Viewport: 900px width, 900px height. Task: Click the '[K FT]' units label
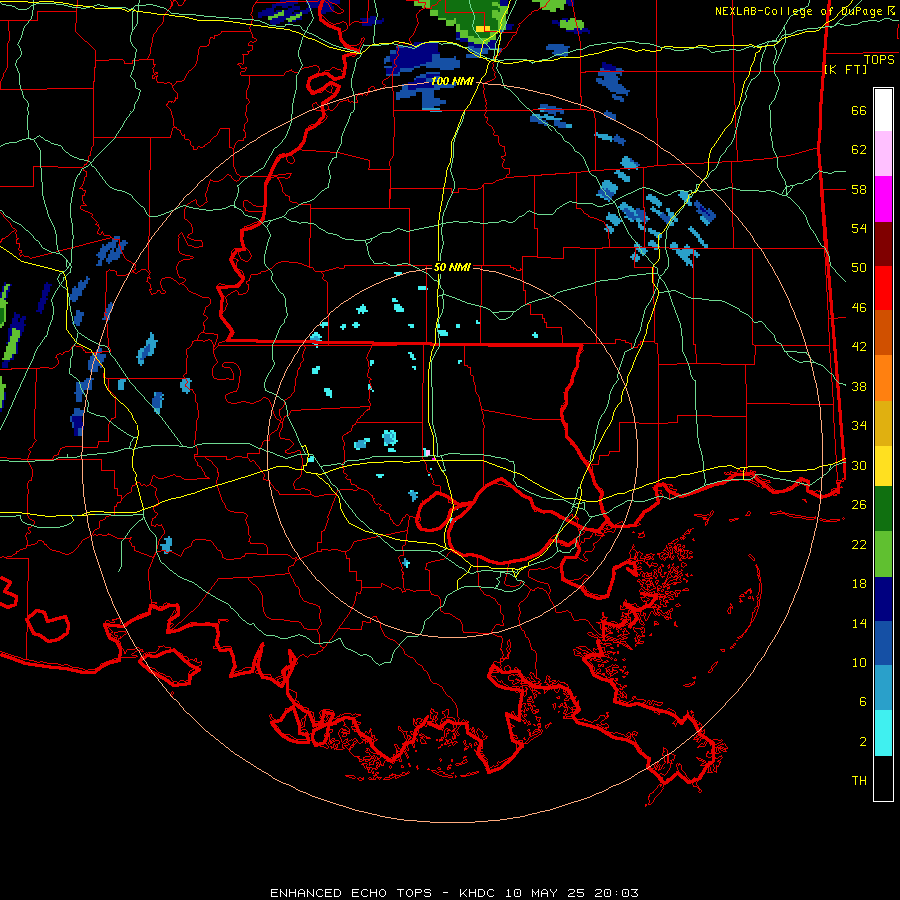[x=845, y=69]
